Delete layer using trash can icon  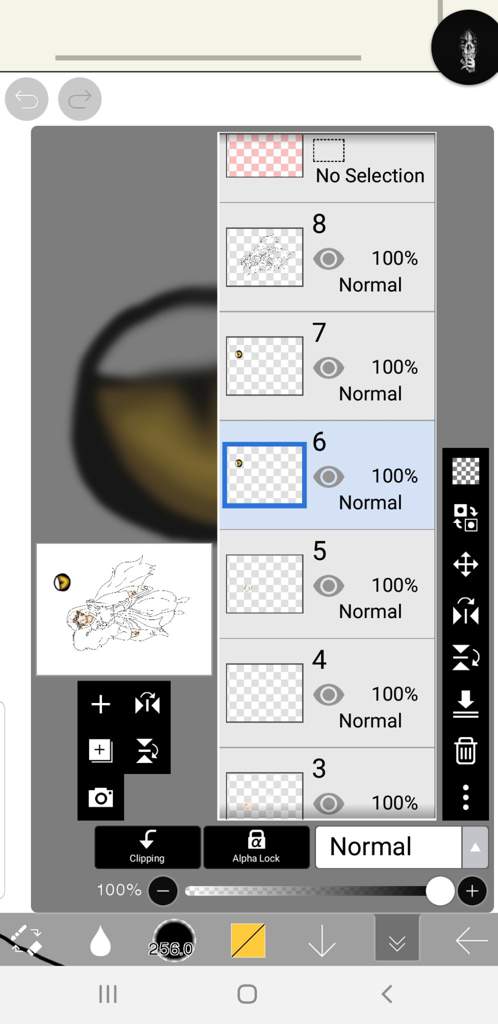click(x=465, y=751)
